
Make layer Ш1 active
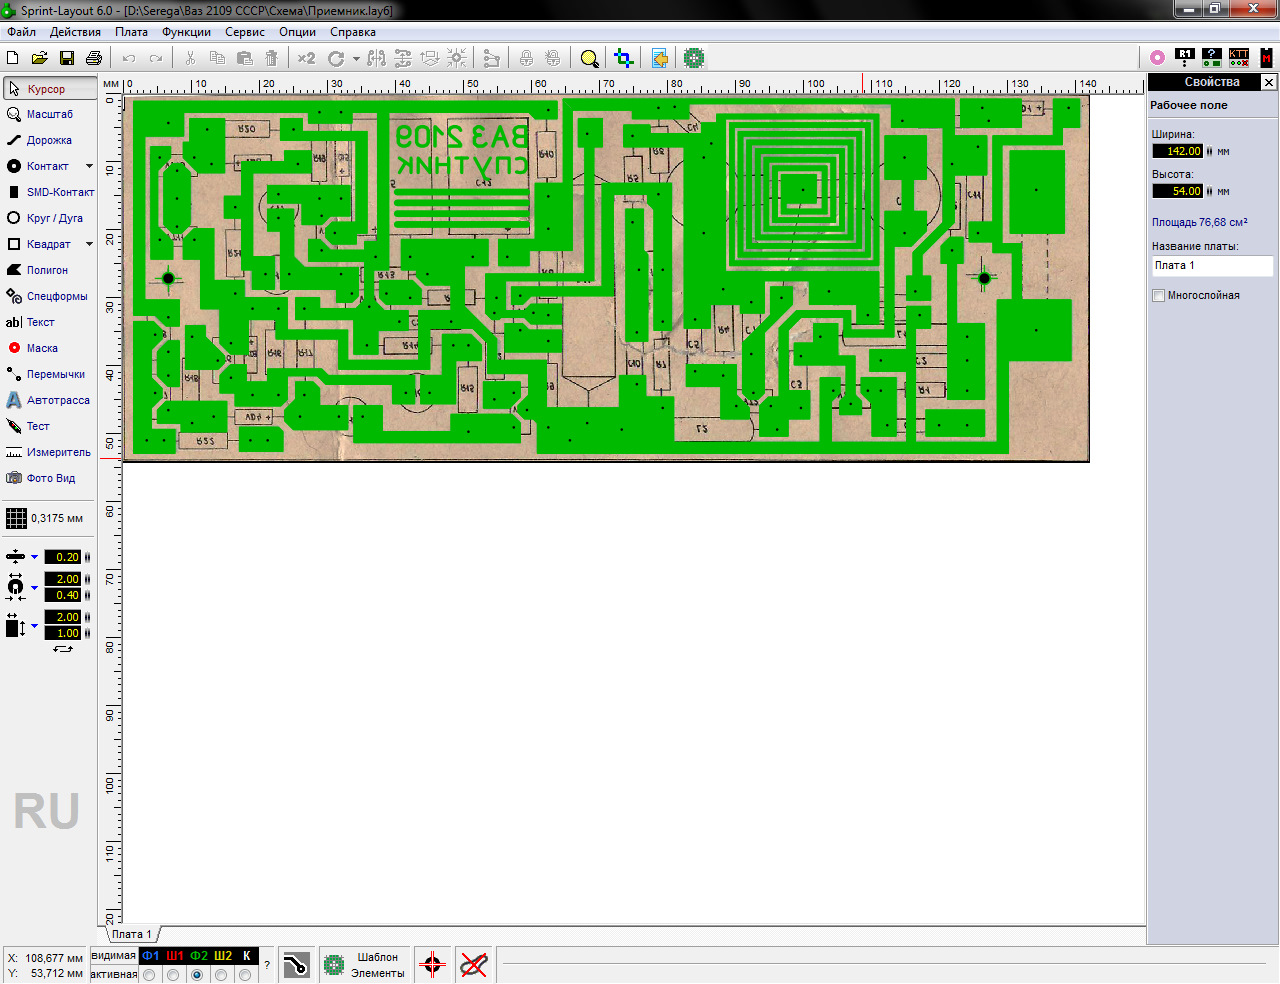173,974
